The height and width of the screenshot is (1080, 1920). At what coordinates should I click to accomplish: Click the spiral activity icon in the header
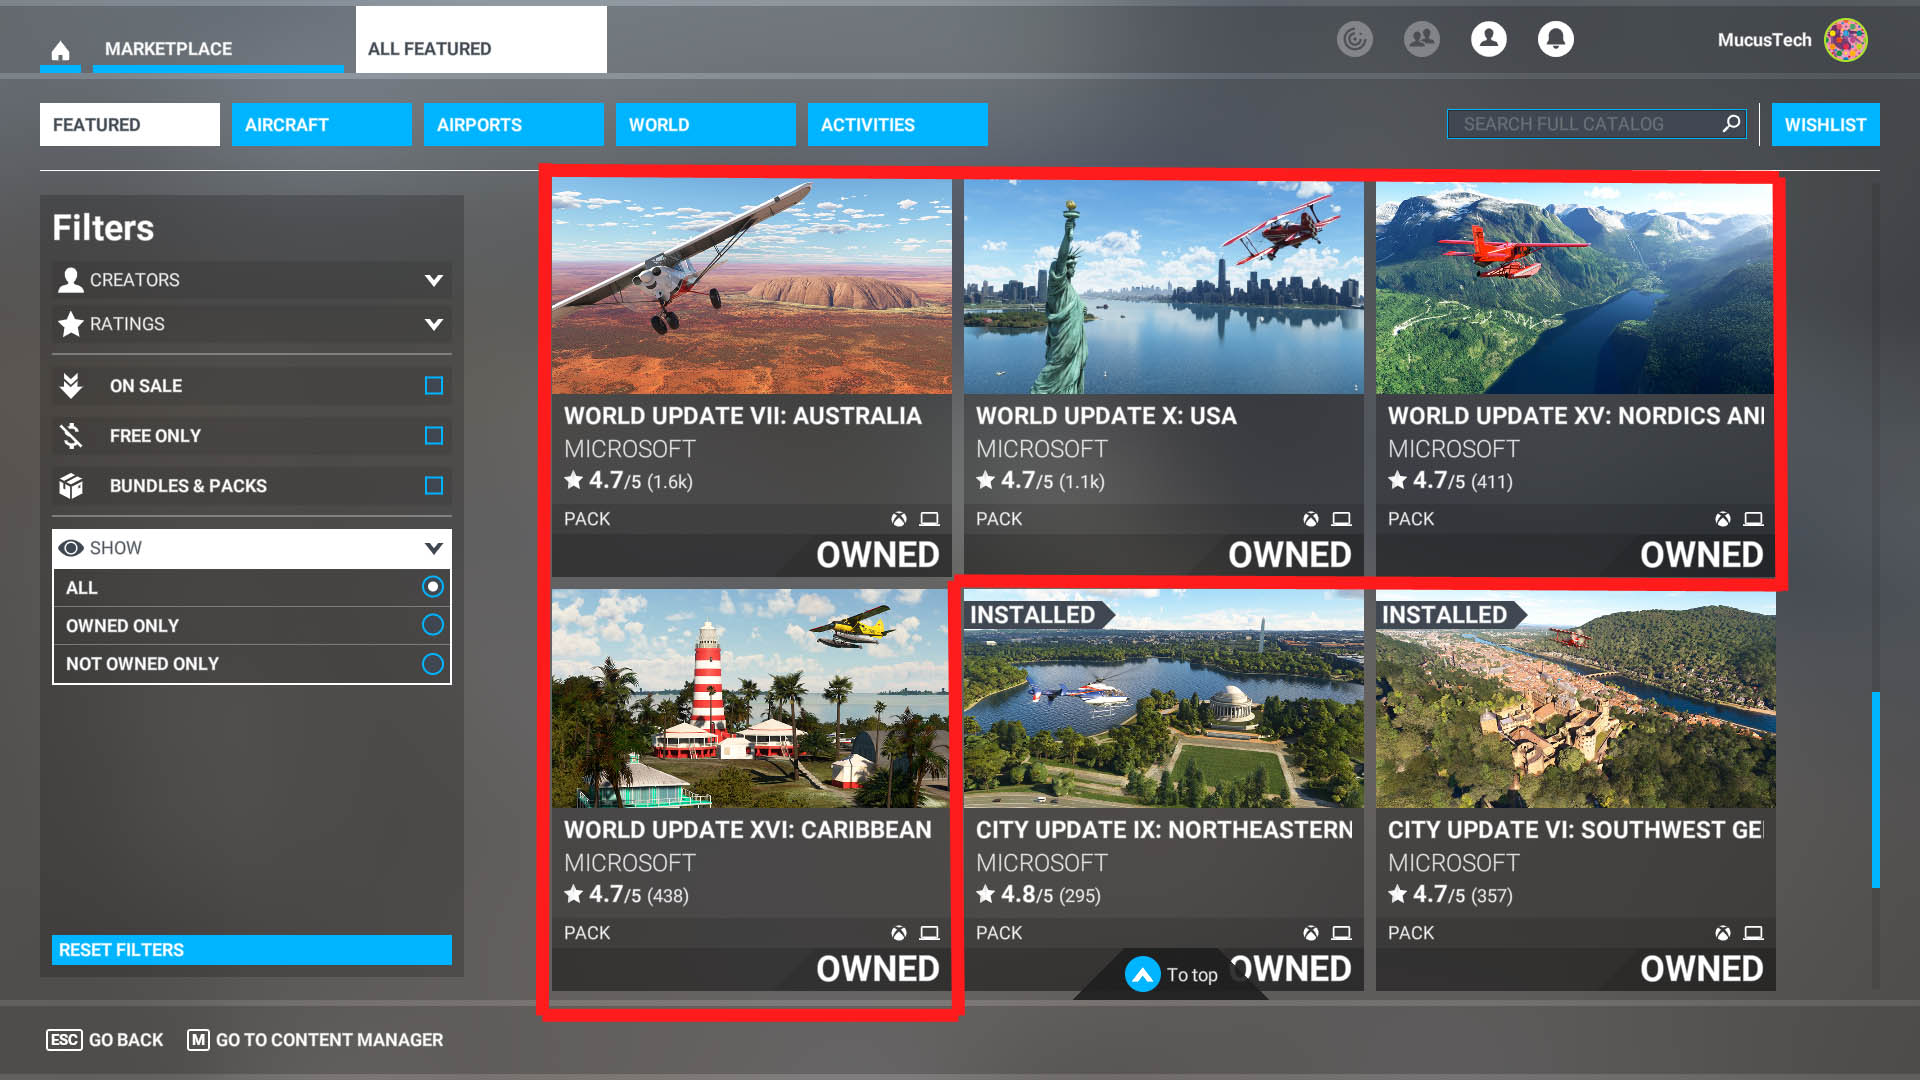point(1354,39)
